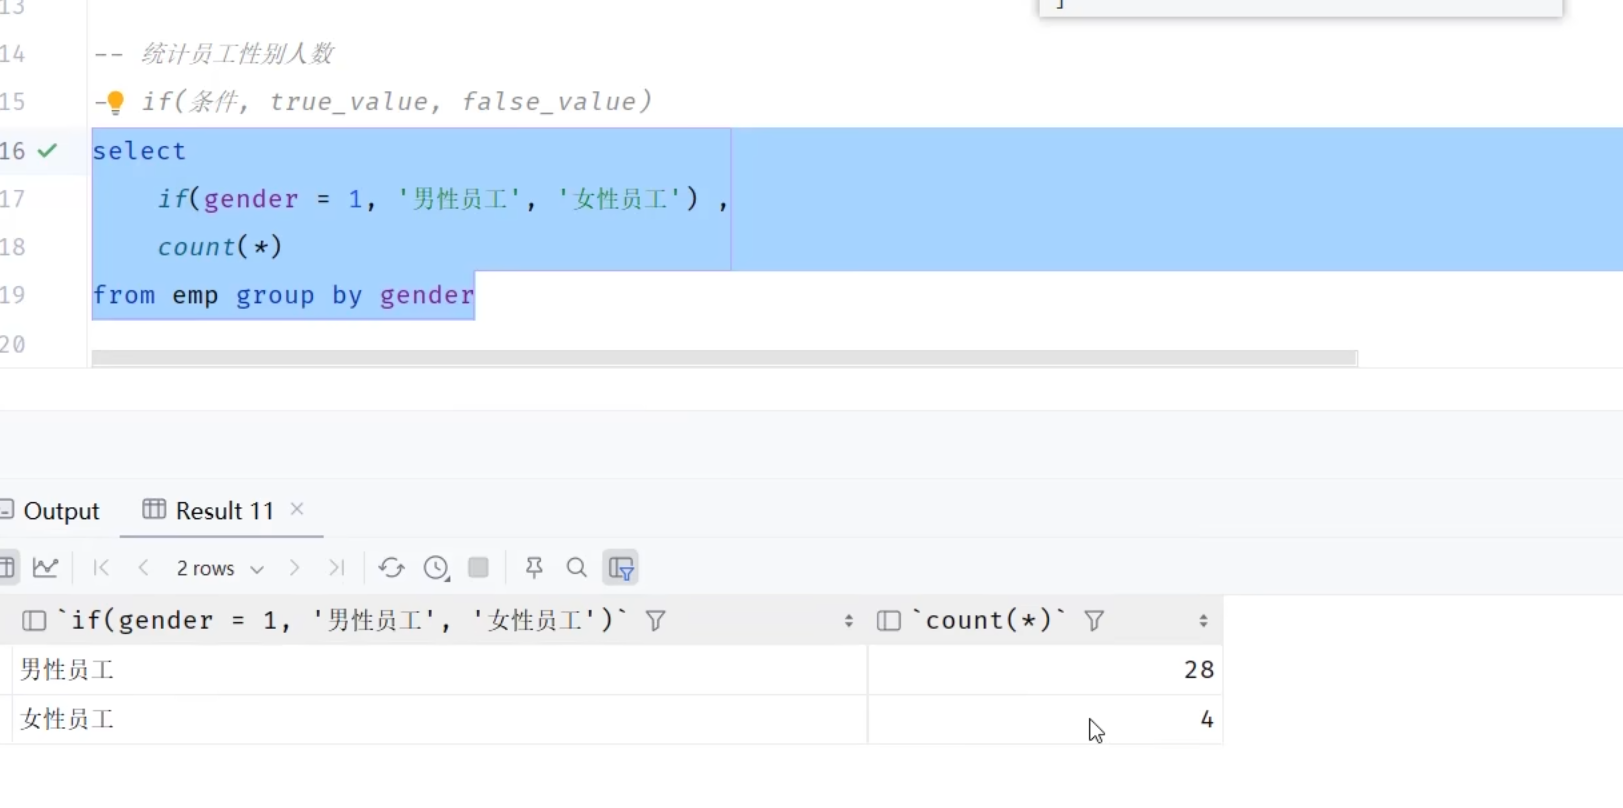The image size is (1623, 808).
Task: Click the find magnifier icon in results
Action: (577, 568)
